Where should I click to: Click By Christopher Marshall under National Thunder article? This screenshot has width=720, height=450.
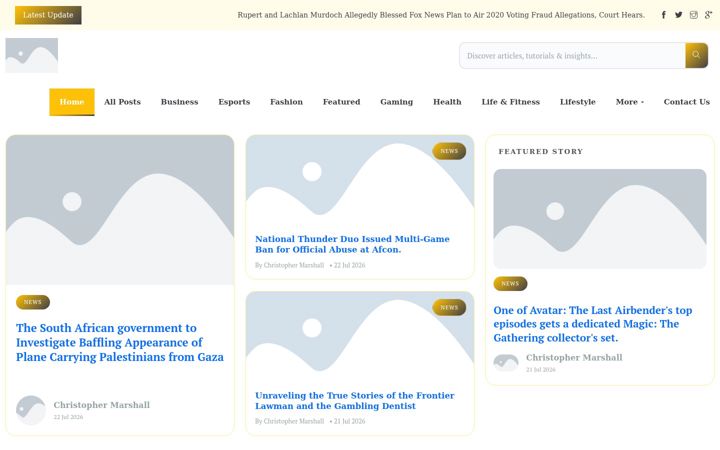pyautogui.click(x=290, y=265)
